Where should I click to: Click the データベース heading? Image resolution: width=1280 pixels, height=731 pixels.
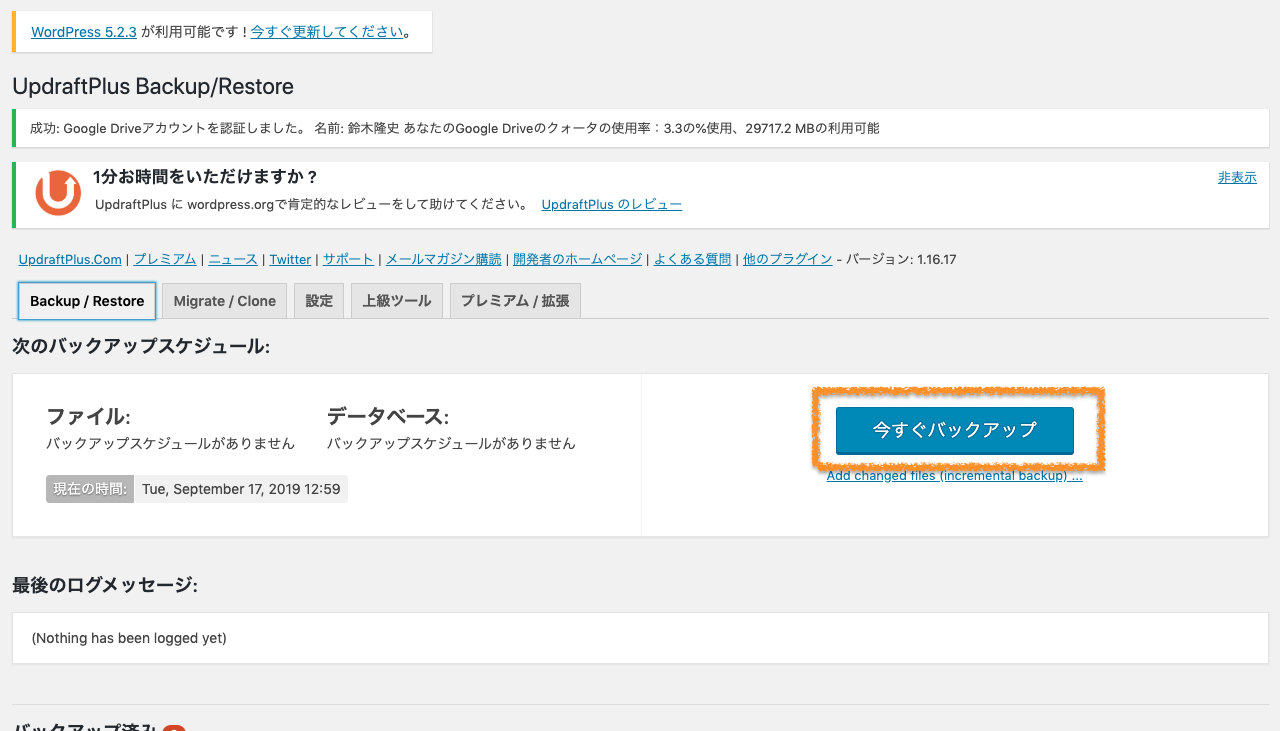[x=388, y=417]
